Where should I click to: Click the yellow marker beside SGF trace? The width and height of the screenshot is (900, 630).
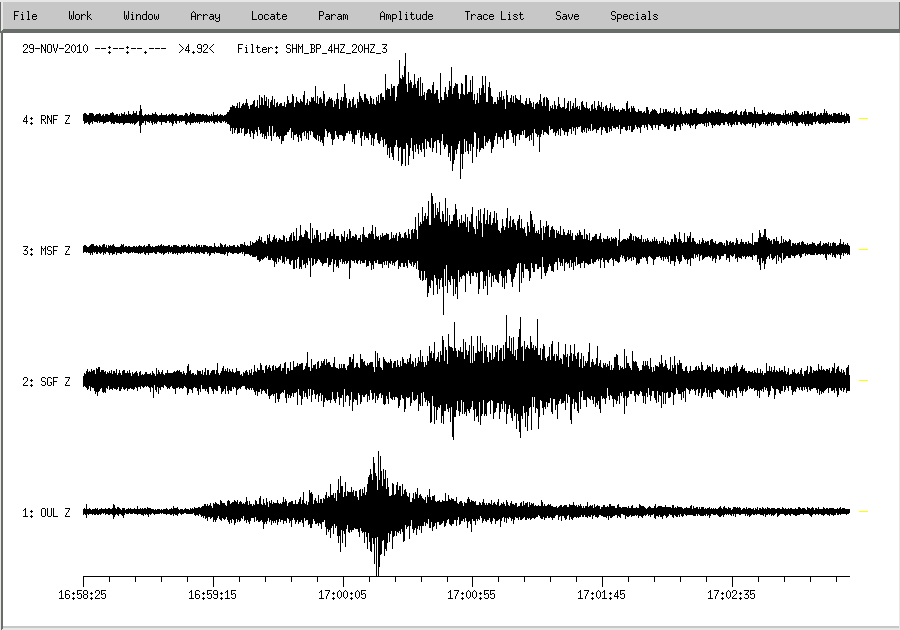(x=864, y=381)
